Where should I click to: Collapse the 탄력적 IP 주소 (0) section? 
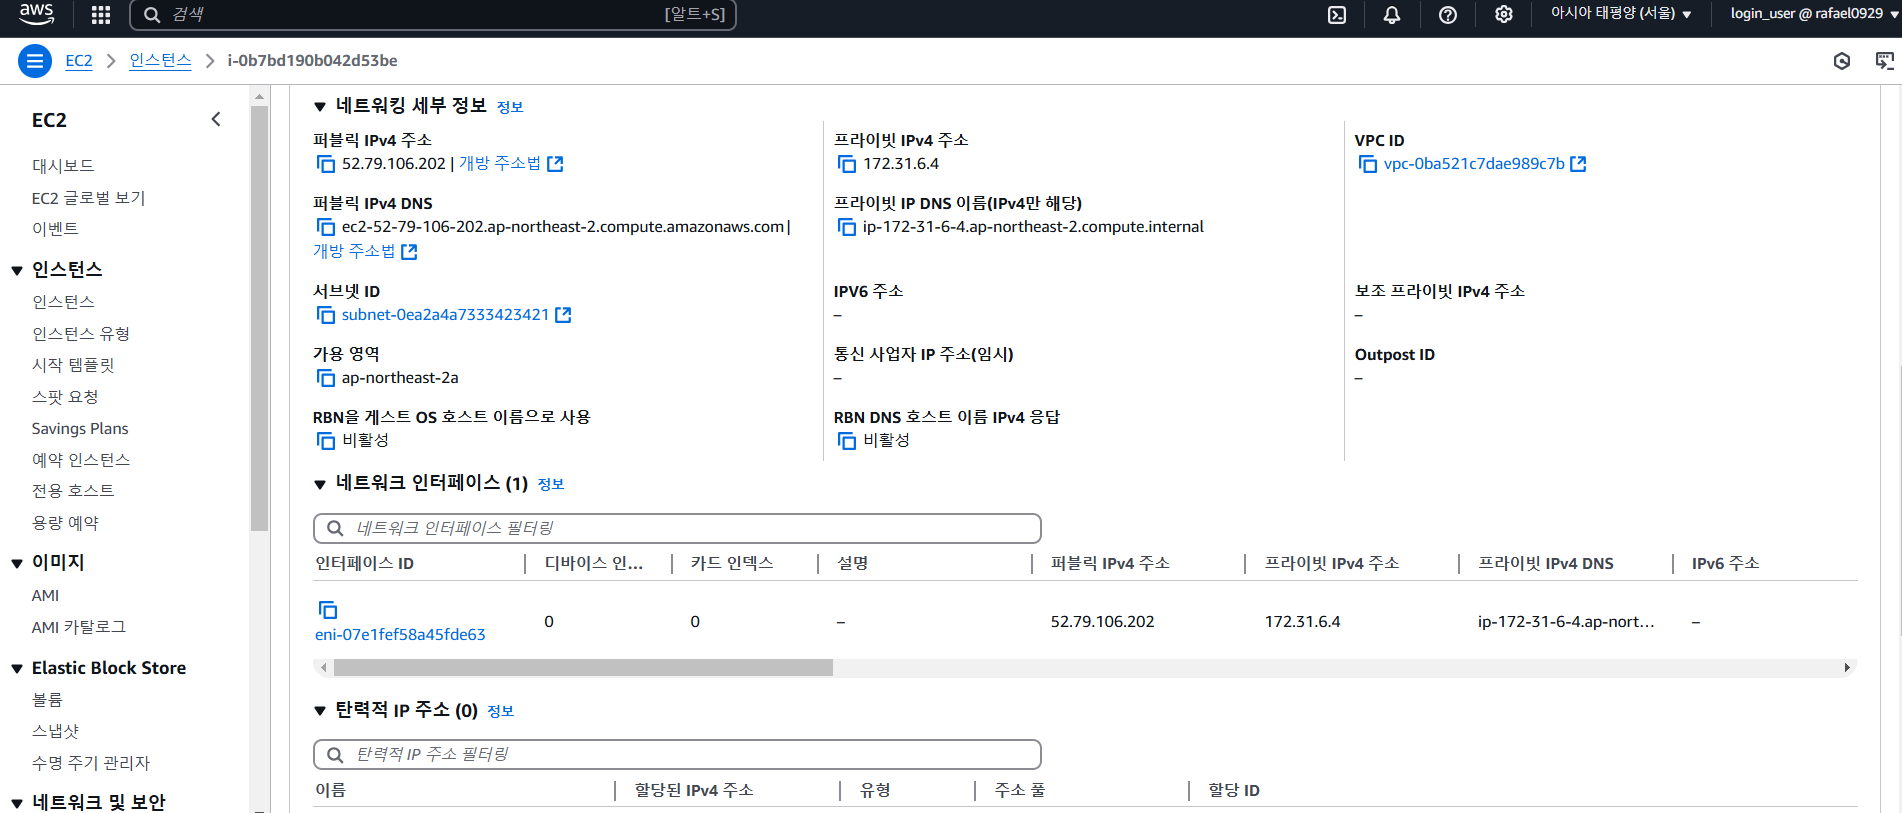click(x=320, y=711)
